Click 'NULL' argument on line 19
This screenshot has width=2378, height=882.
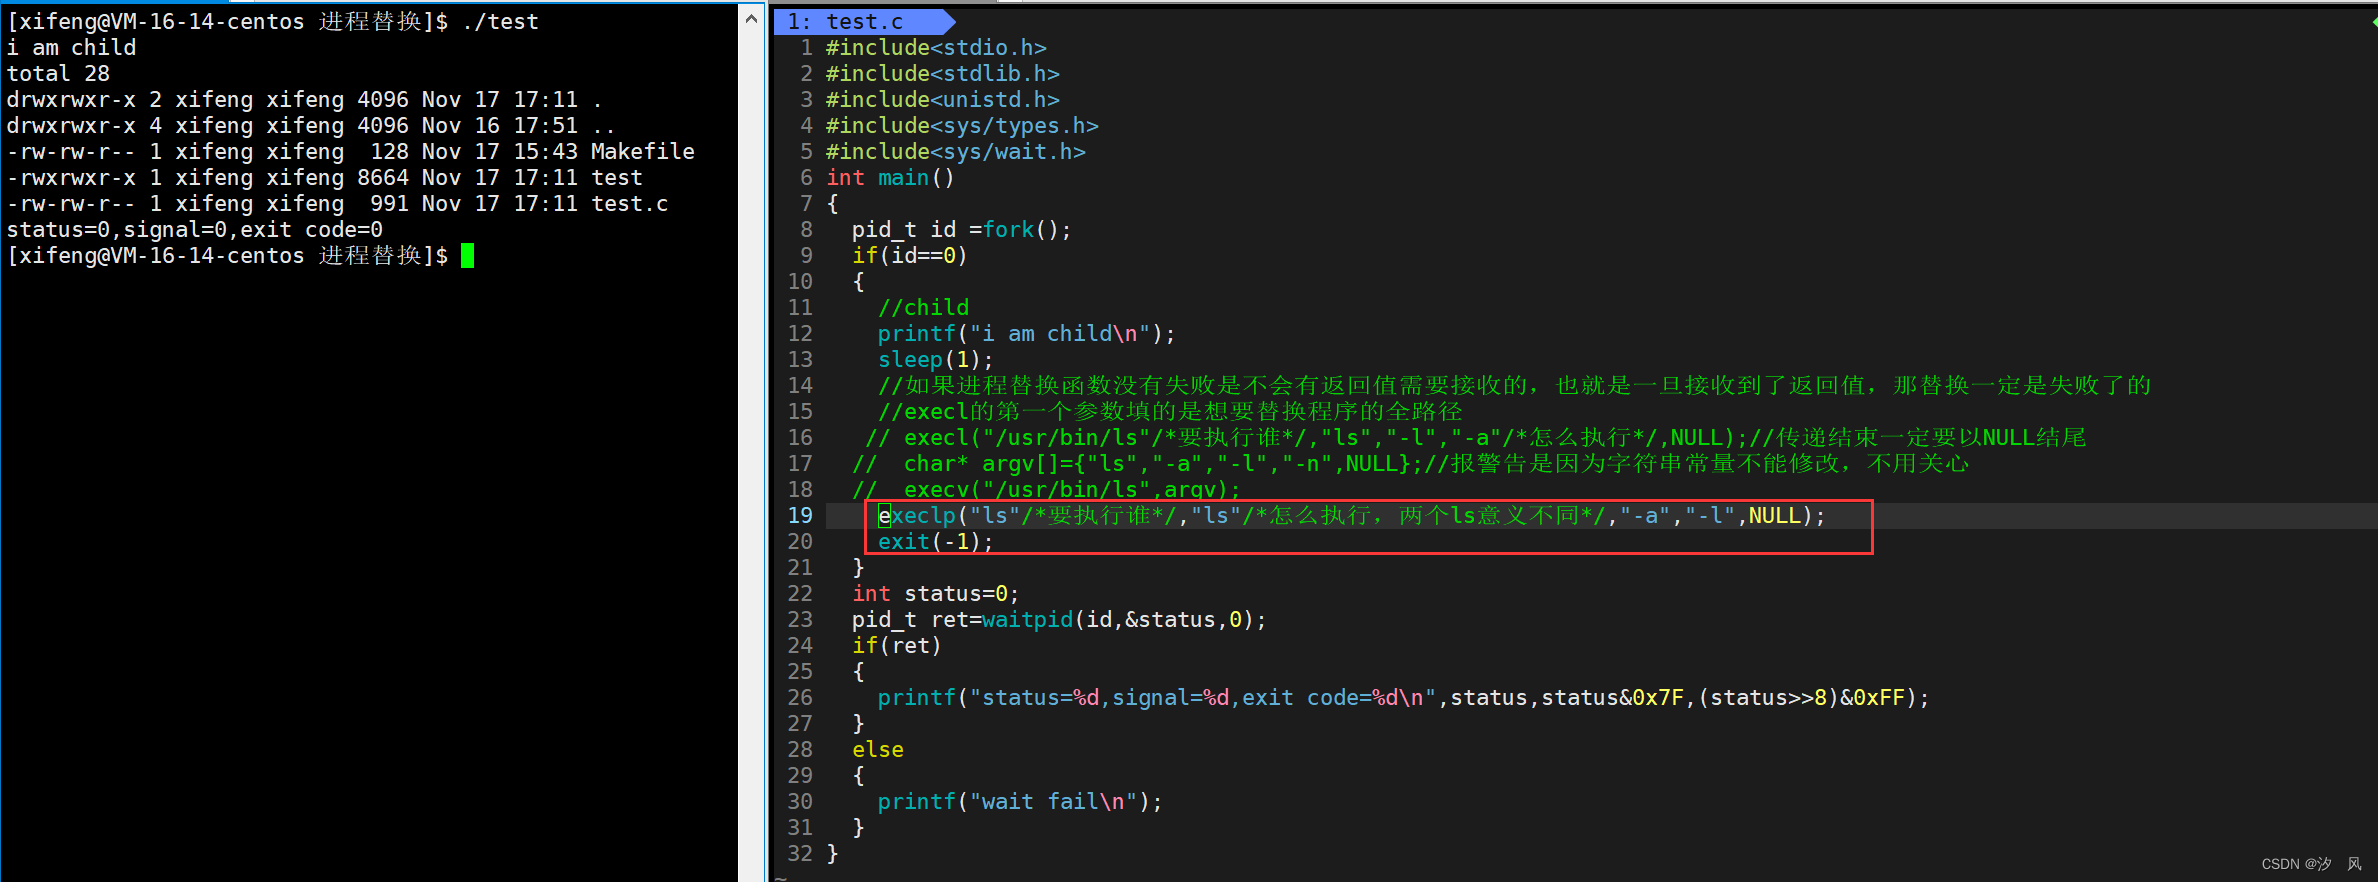[1774, 516]
